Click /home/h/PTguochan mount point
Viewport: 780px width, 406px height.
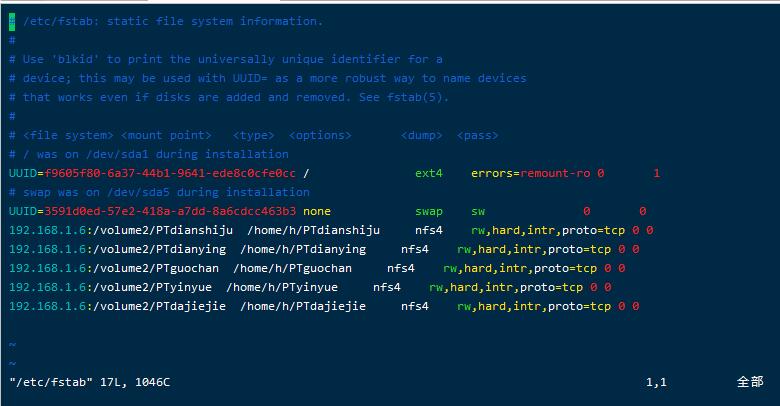[x=292, y=268]
